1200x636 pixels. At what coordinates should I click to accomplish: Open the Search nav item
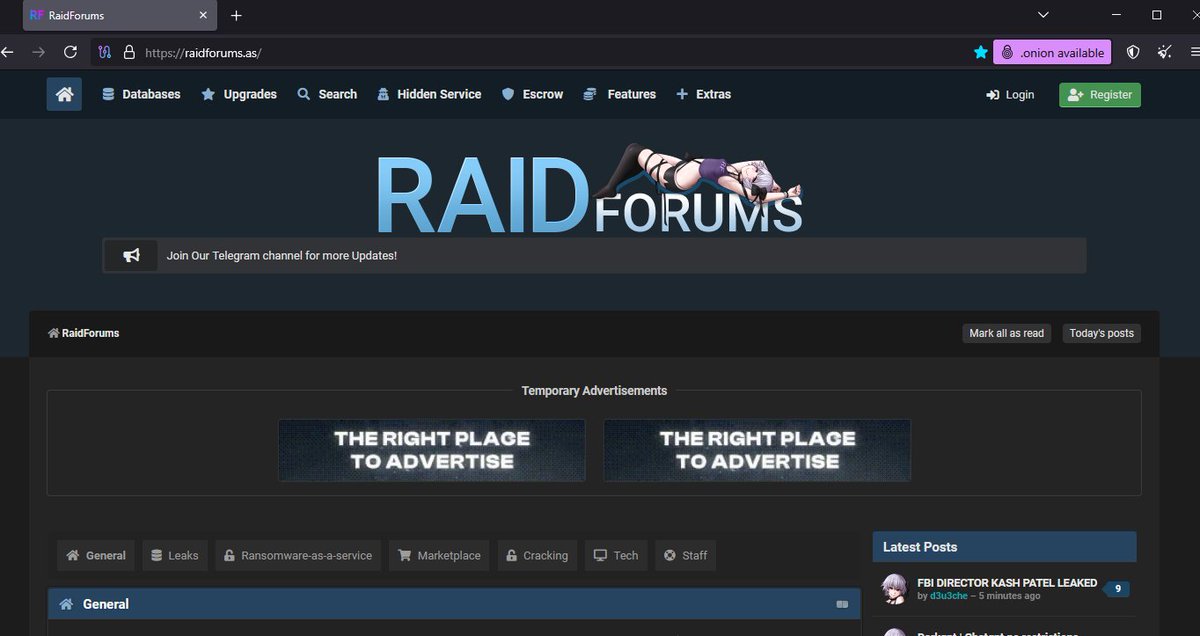coord(327,94)
